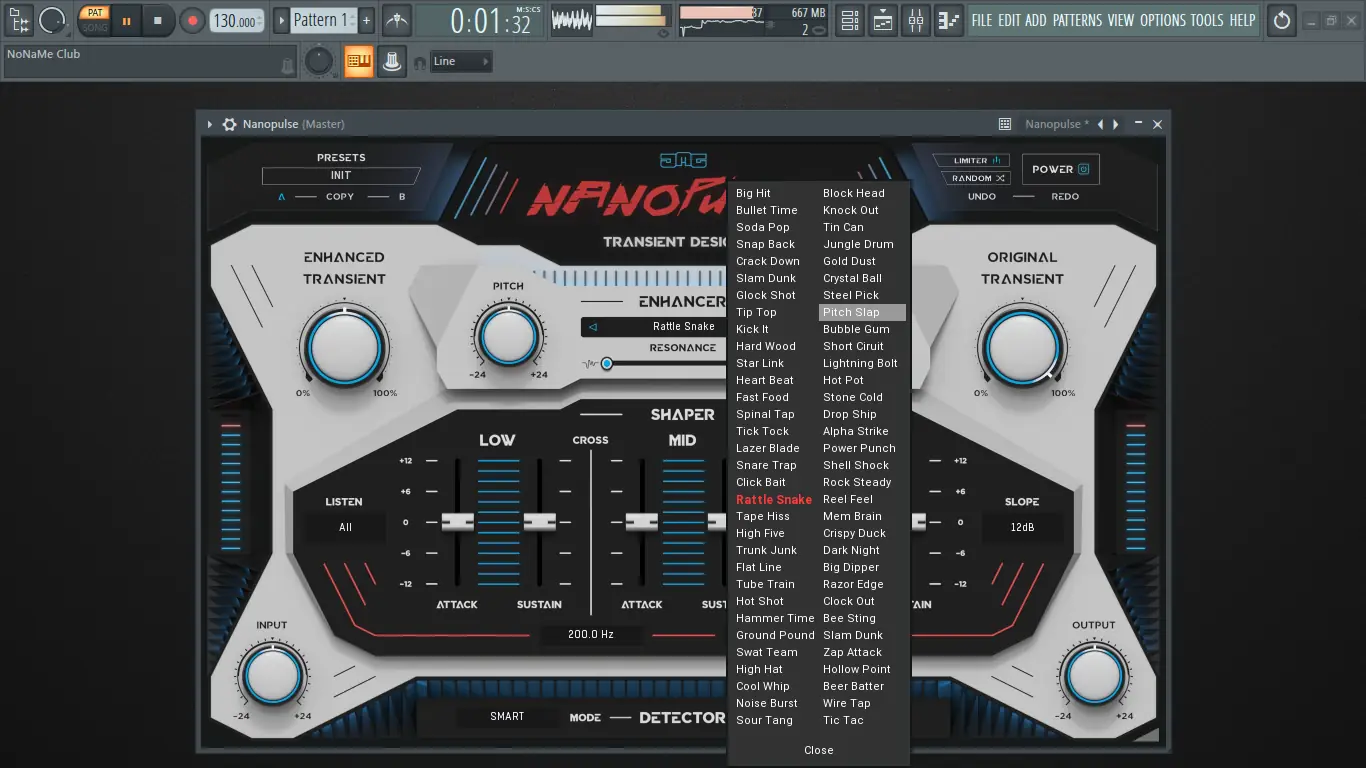Open the SMART detector mode selector
The width and height of the screenshot is (1366, 768).
click(506, 716)
